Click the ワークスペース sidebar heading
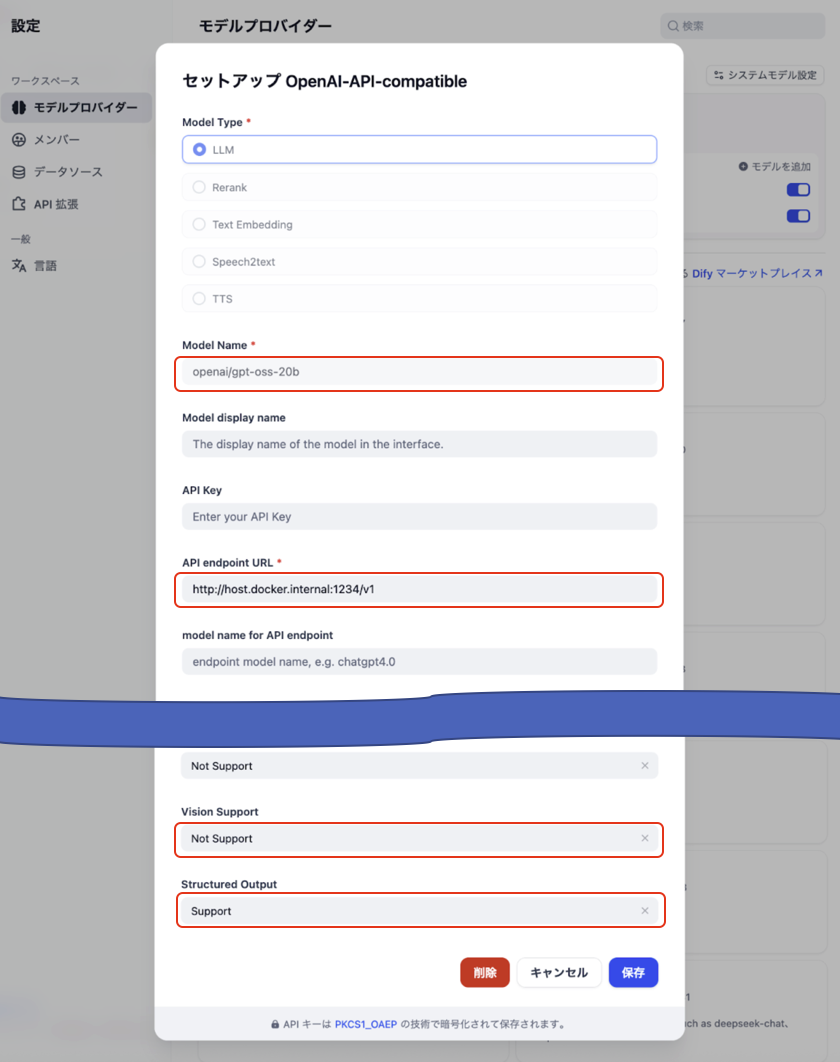This screenshot has width=840, height=1062. tap(45, 81)
